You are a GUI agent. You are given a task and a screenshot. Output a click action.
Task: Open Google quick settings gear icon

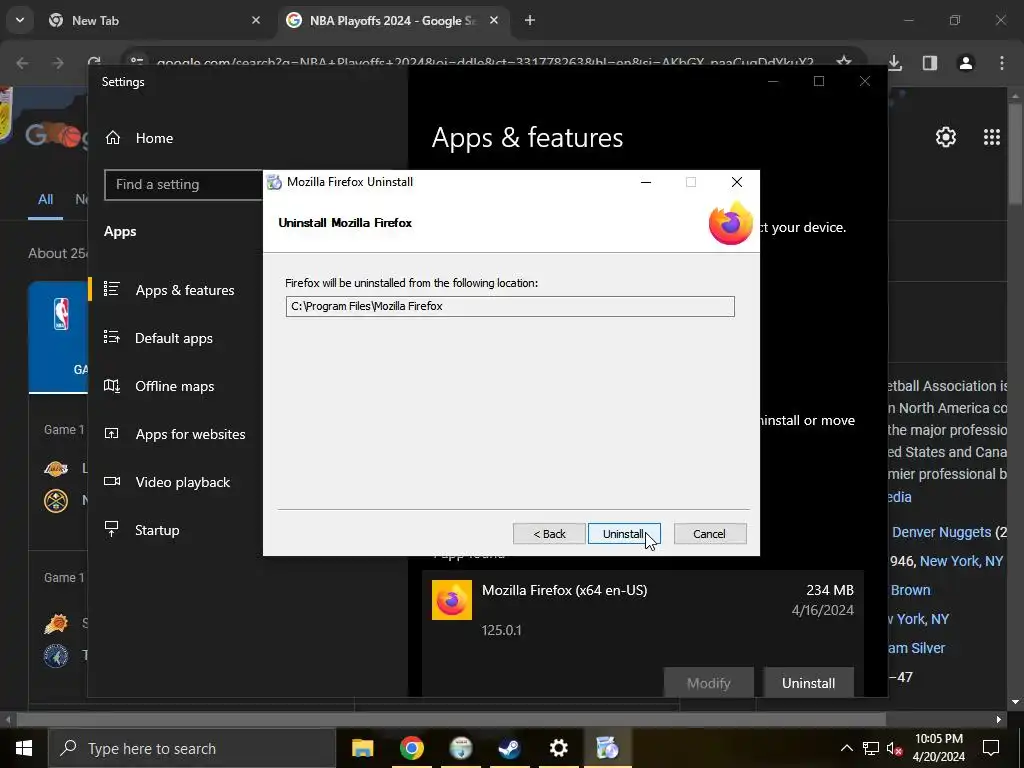click(946, 137)
